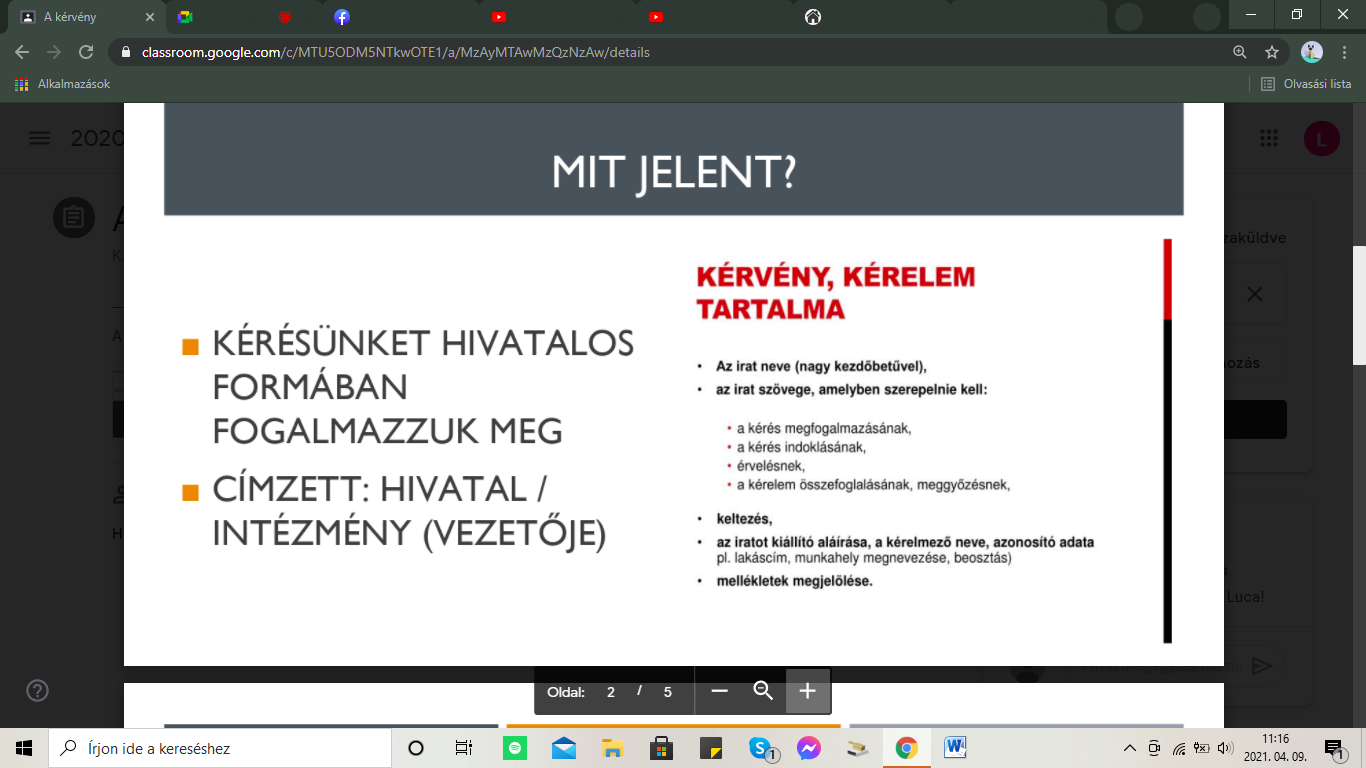Zoom out with the minus button

719,691
